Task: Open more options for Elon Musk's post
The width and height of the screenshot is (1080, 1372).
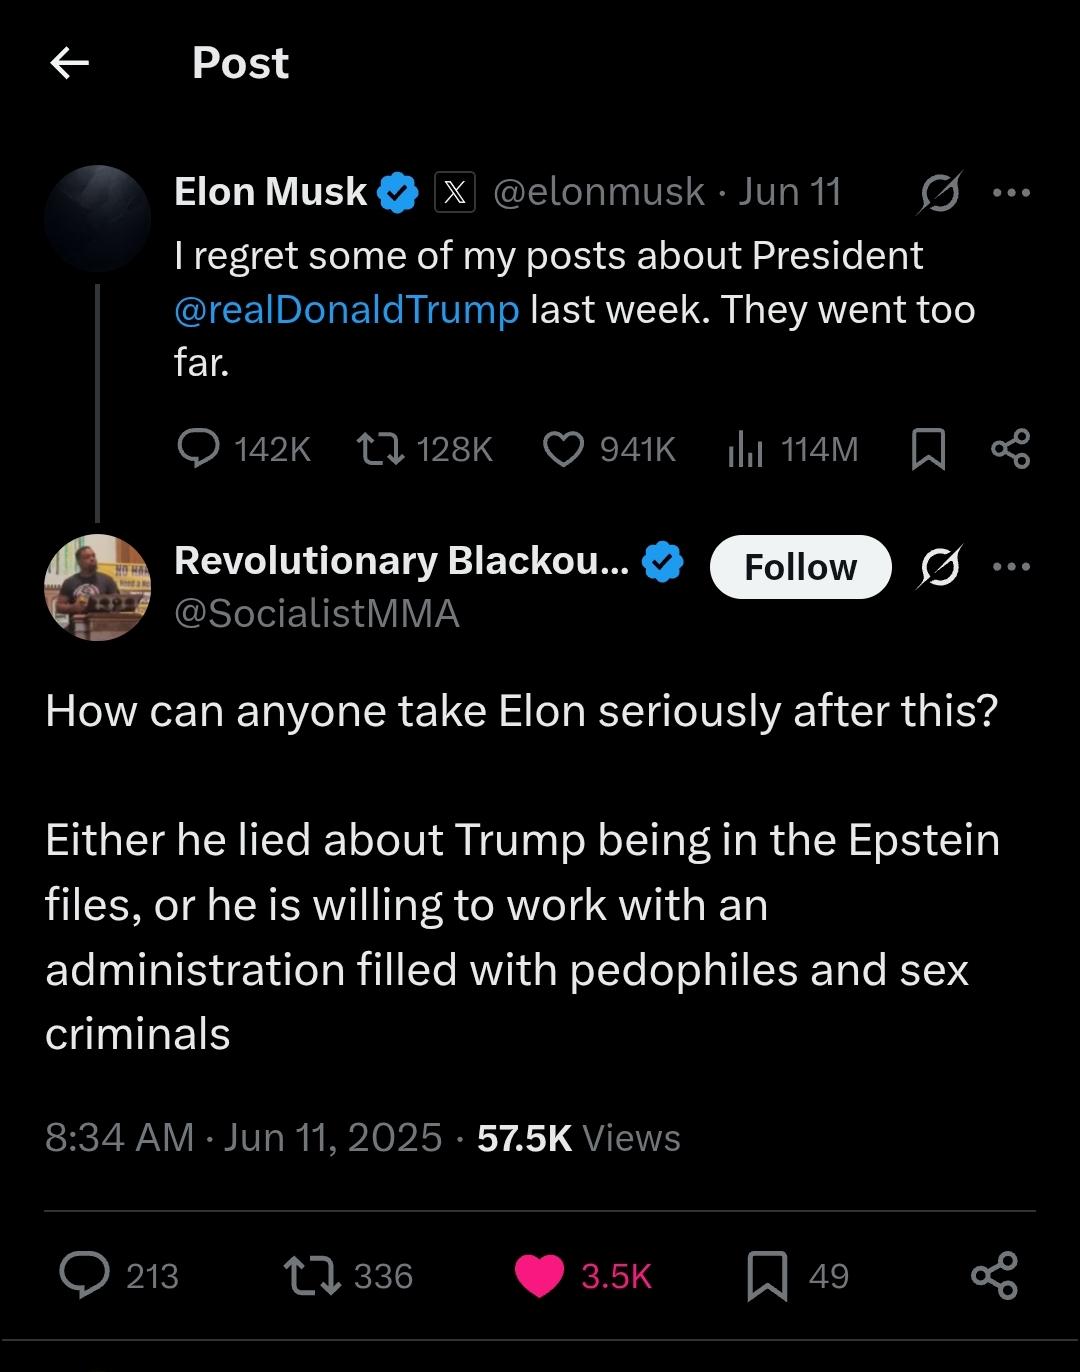Action: point(1011,192)
